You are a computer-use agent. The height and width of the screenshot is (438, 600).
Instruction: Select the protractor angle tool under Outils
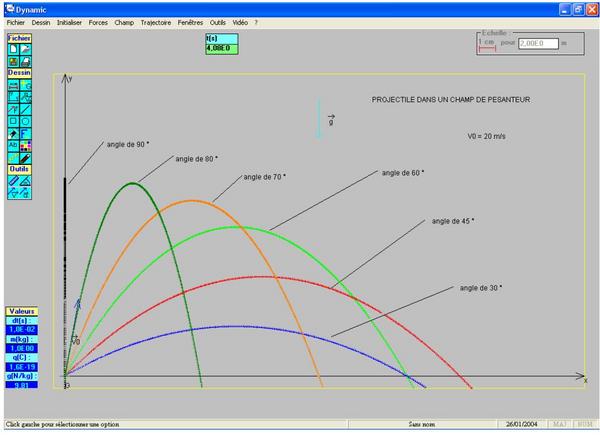(x=25, y=181)
